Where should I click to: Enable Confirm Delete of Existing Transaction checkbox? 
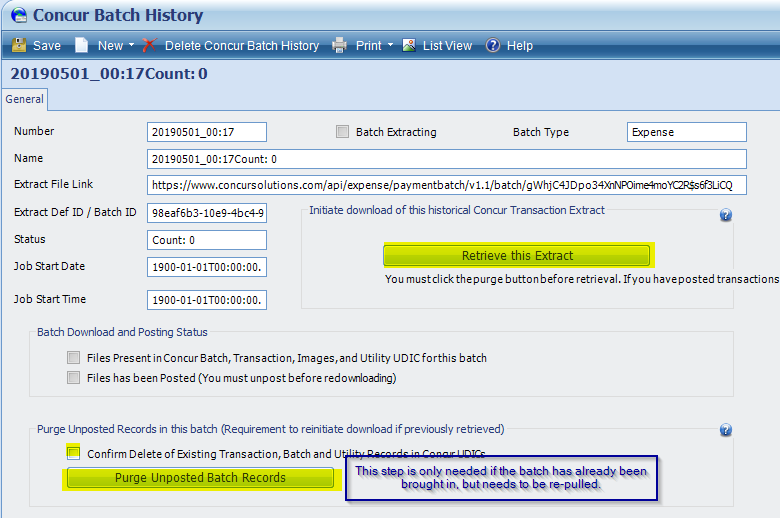pos(74,453)
